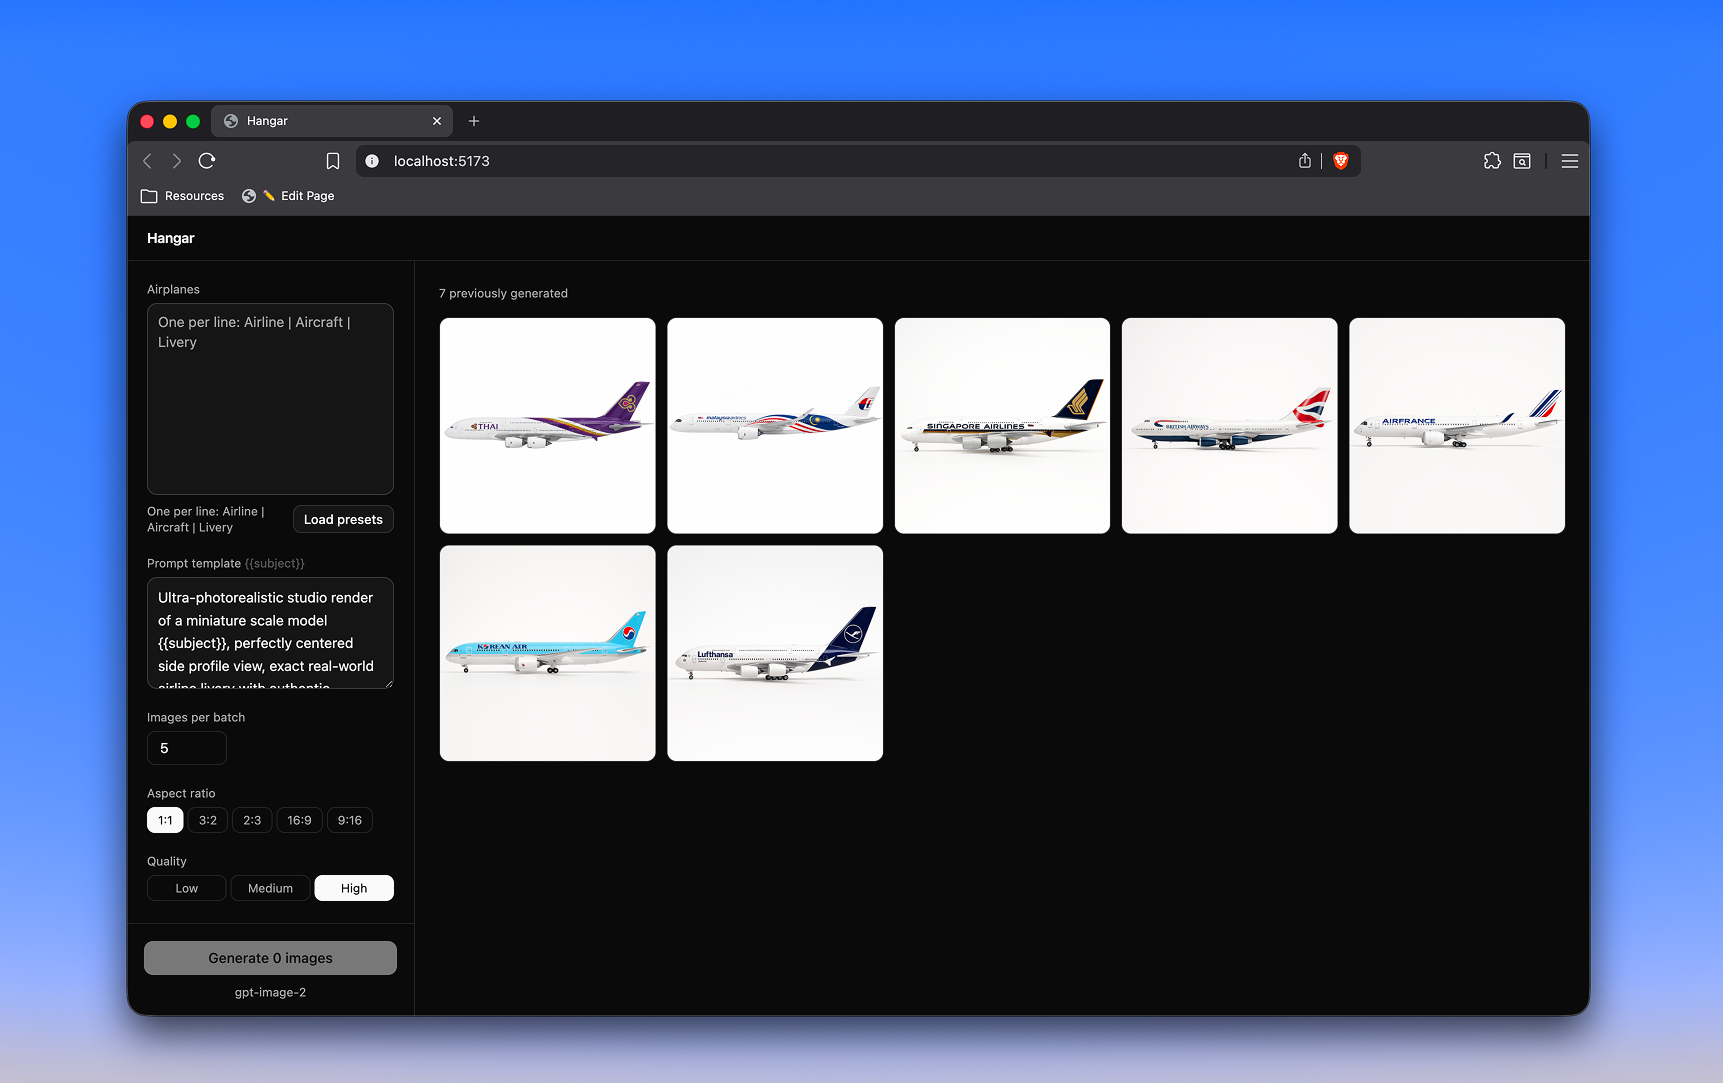Viewport: 1723px width, 1083px height.
Task: Open the Thai Airways airplane thumbnail
Action: click(x=548, y=426)
